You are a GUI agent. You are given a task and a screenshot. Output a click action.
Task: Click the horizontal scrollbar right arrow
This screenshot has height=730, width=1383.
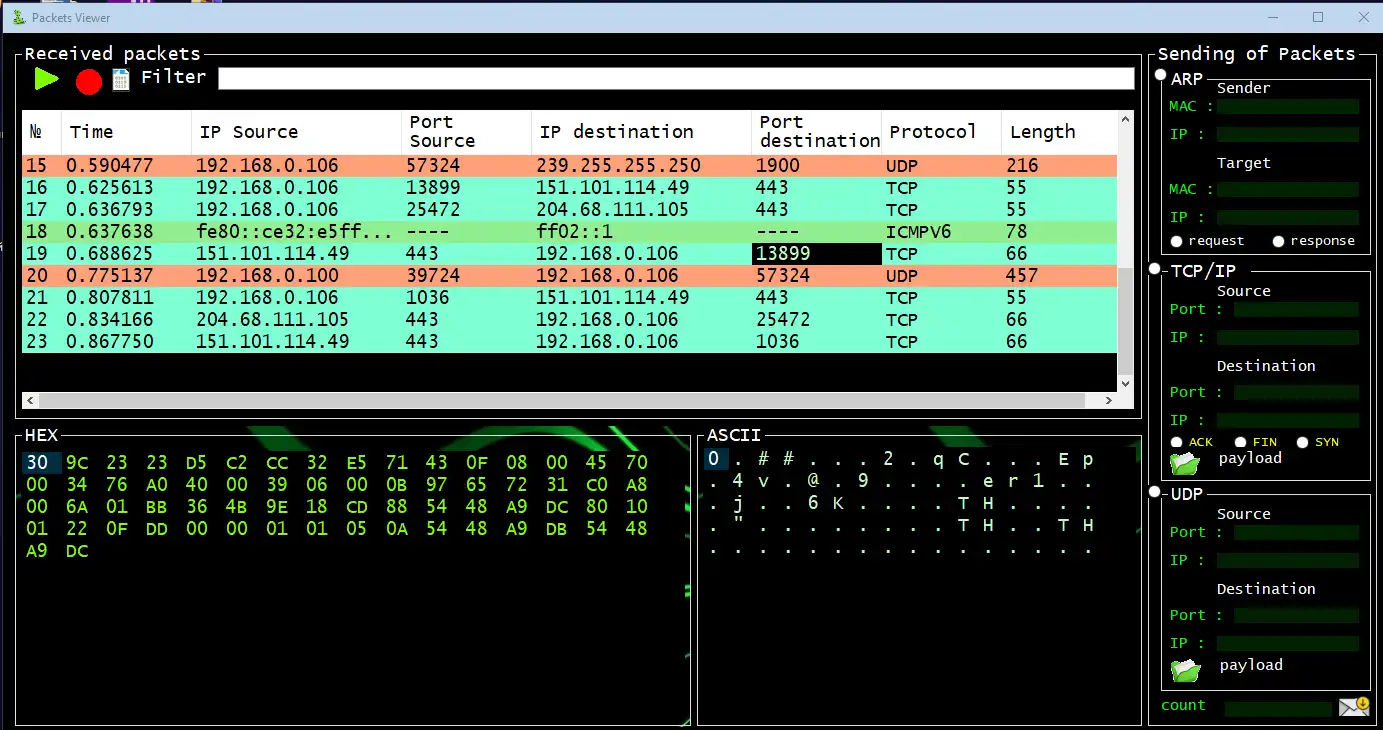[1108, 400]
